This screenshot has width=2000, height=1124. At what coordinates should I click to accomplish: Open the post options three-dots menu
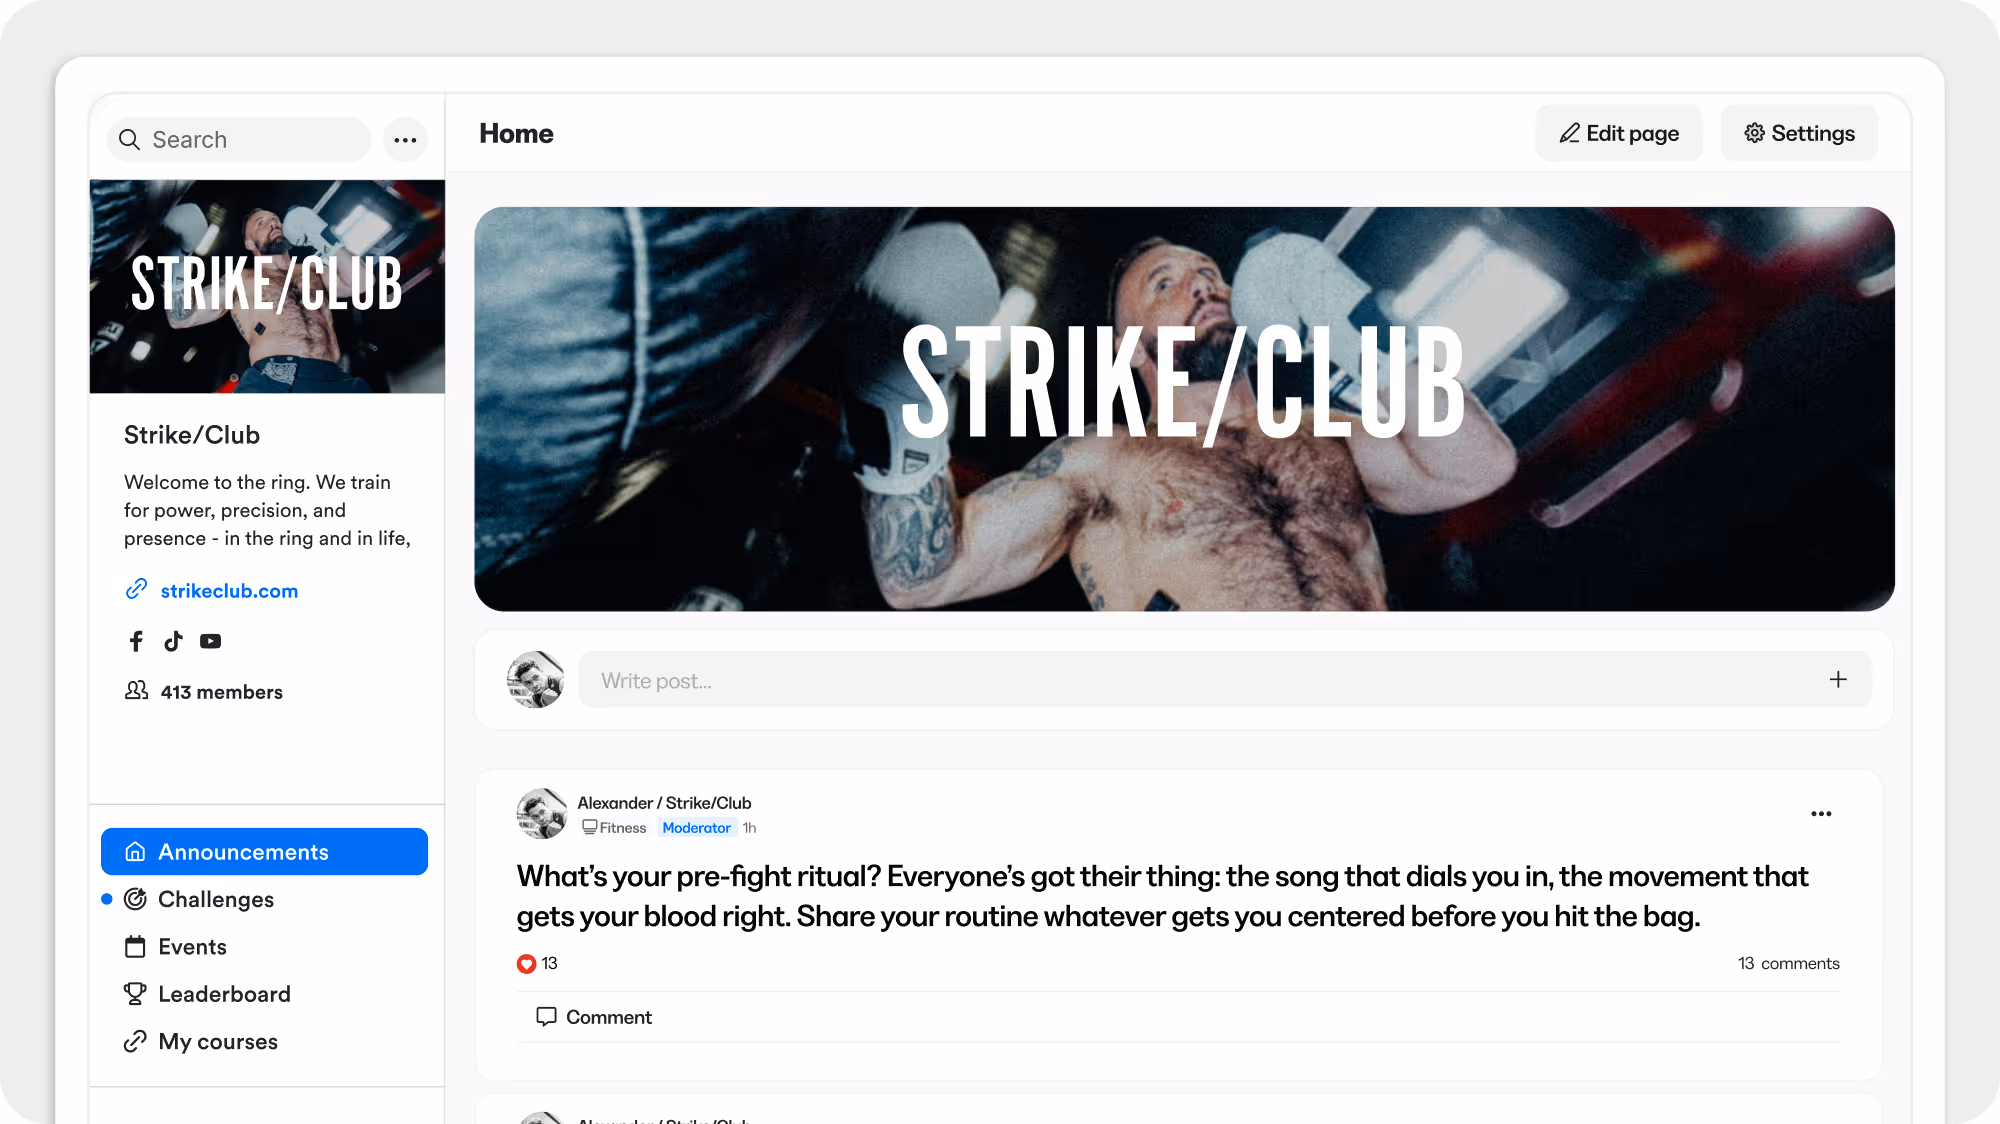[1821, 814]
